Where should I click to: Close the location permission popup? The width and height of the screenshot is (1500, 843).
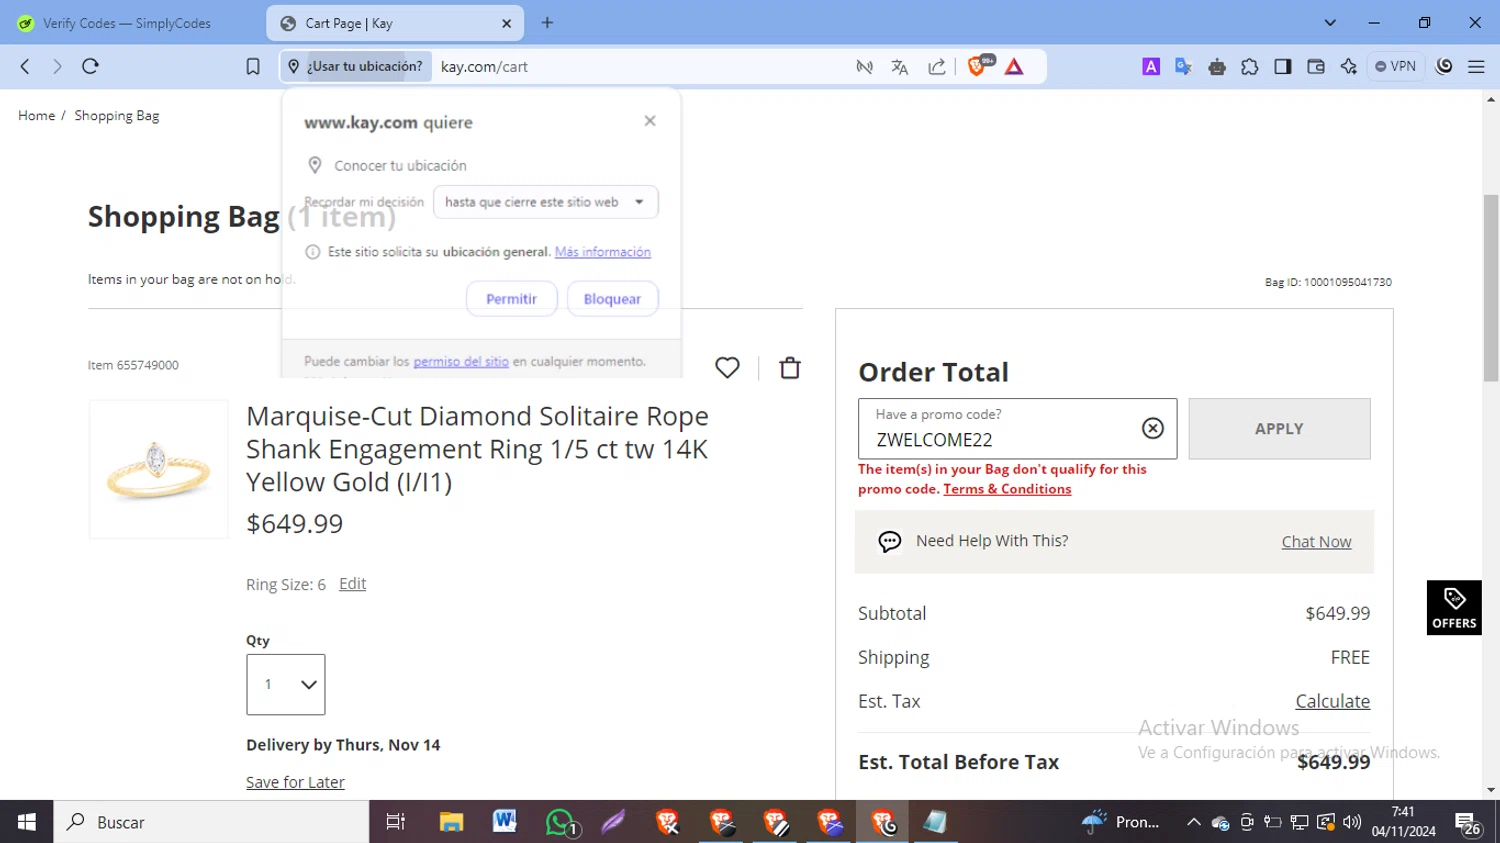650,121
